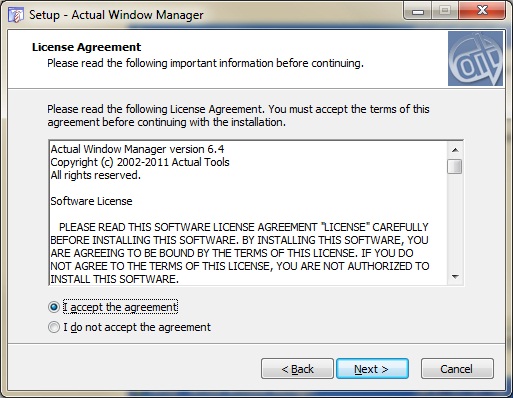The width and height of the screenshot is (513, 398).
Task: Close the setup window
Action: (x=482, y=11)
